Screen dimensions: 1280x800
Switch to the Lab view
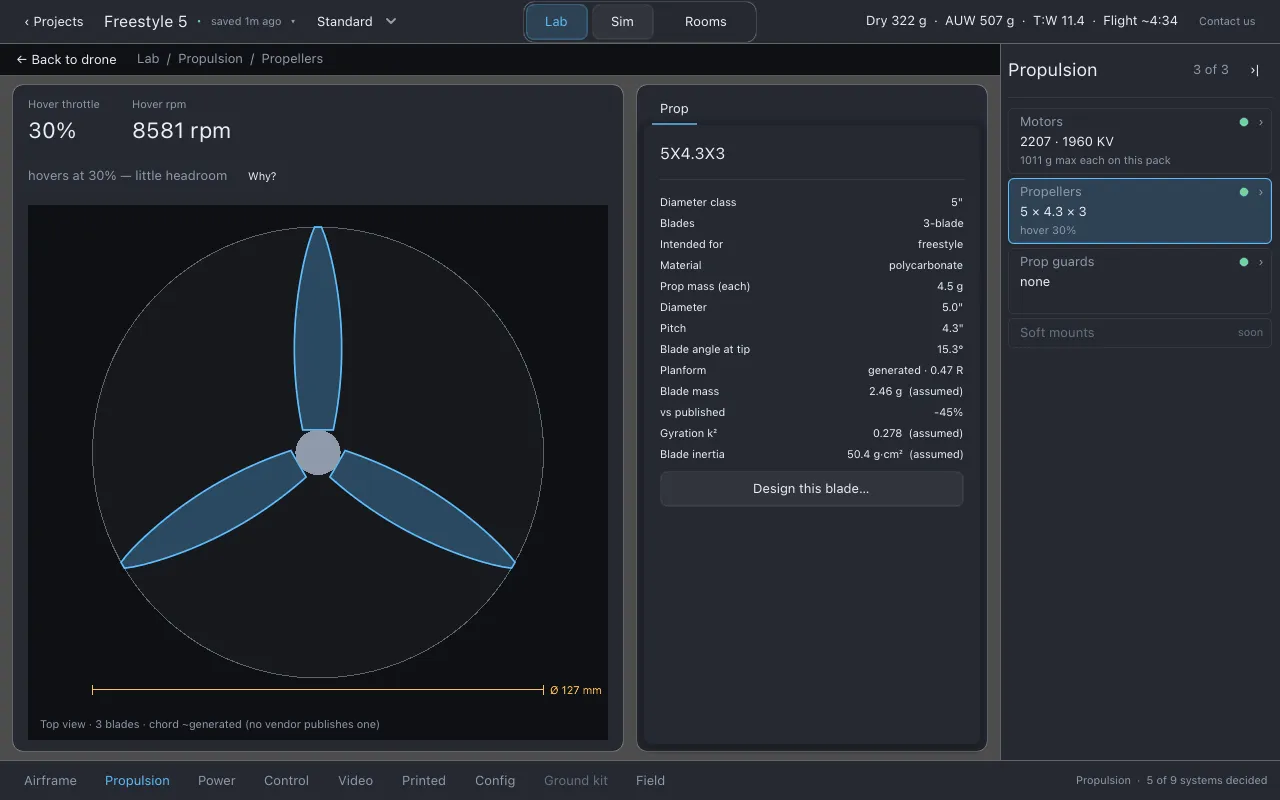[556, 21]
